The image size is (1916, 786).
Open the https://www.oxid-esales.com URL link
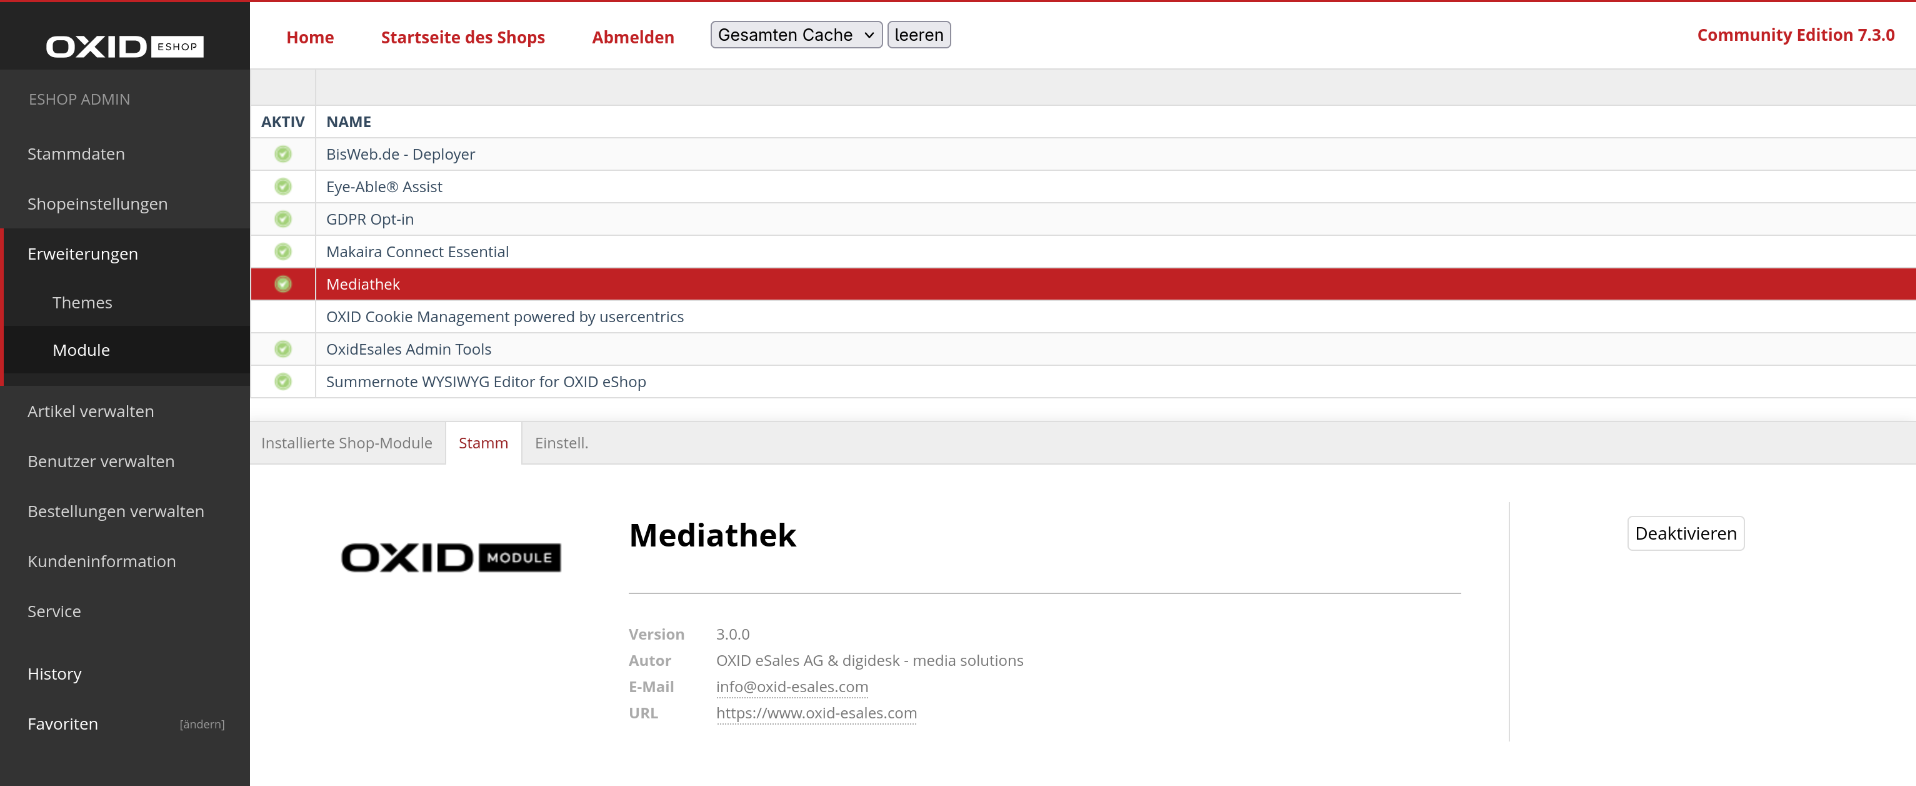click(x=816, y=713)
